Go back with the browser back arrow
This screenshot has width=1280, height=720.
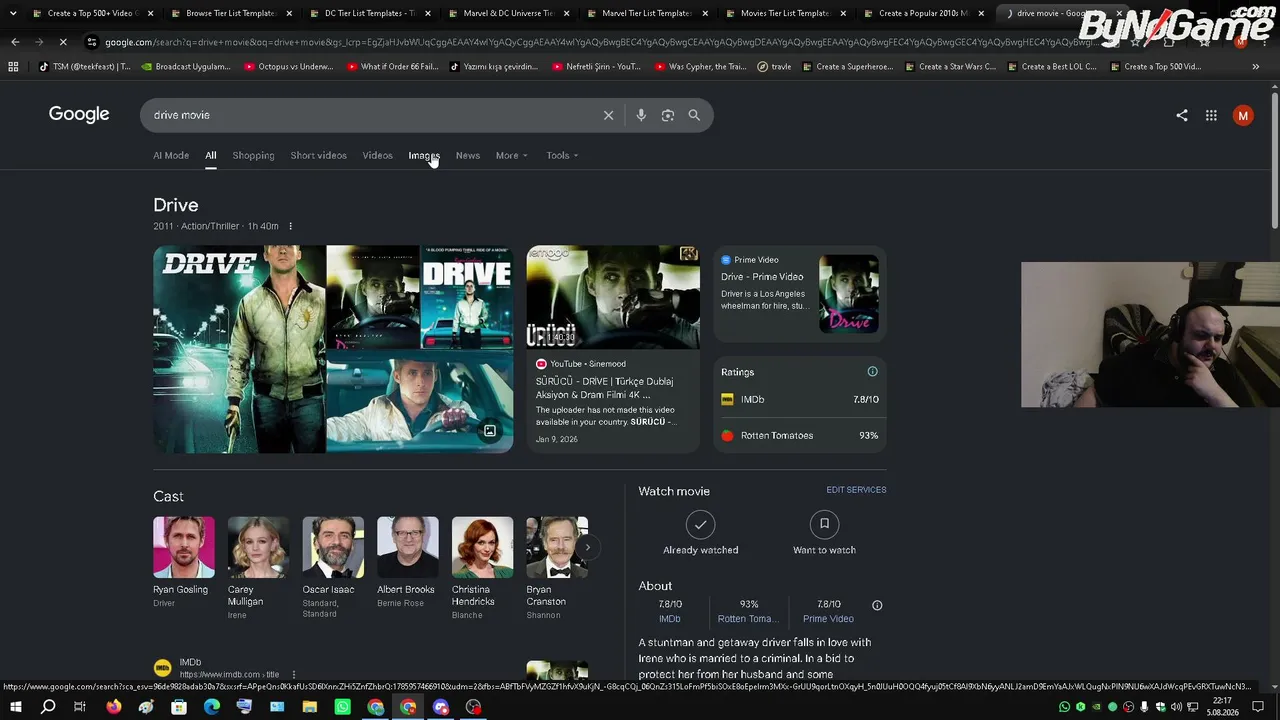pos(15,42)
